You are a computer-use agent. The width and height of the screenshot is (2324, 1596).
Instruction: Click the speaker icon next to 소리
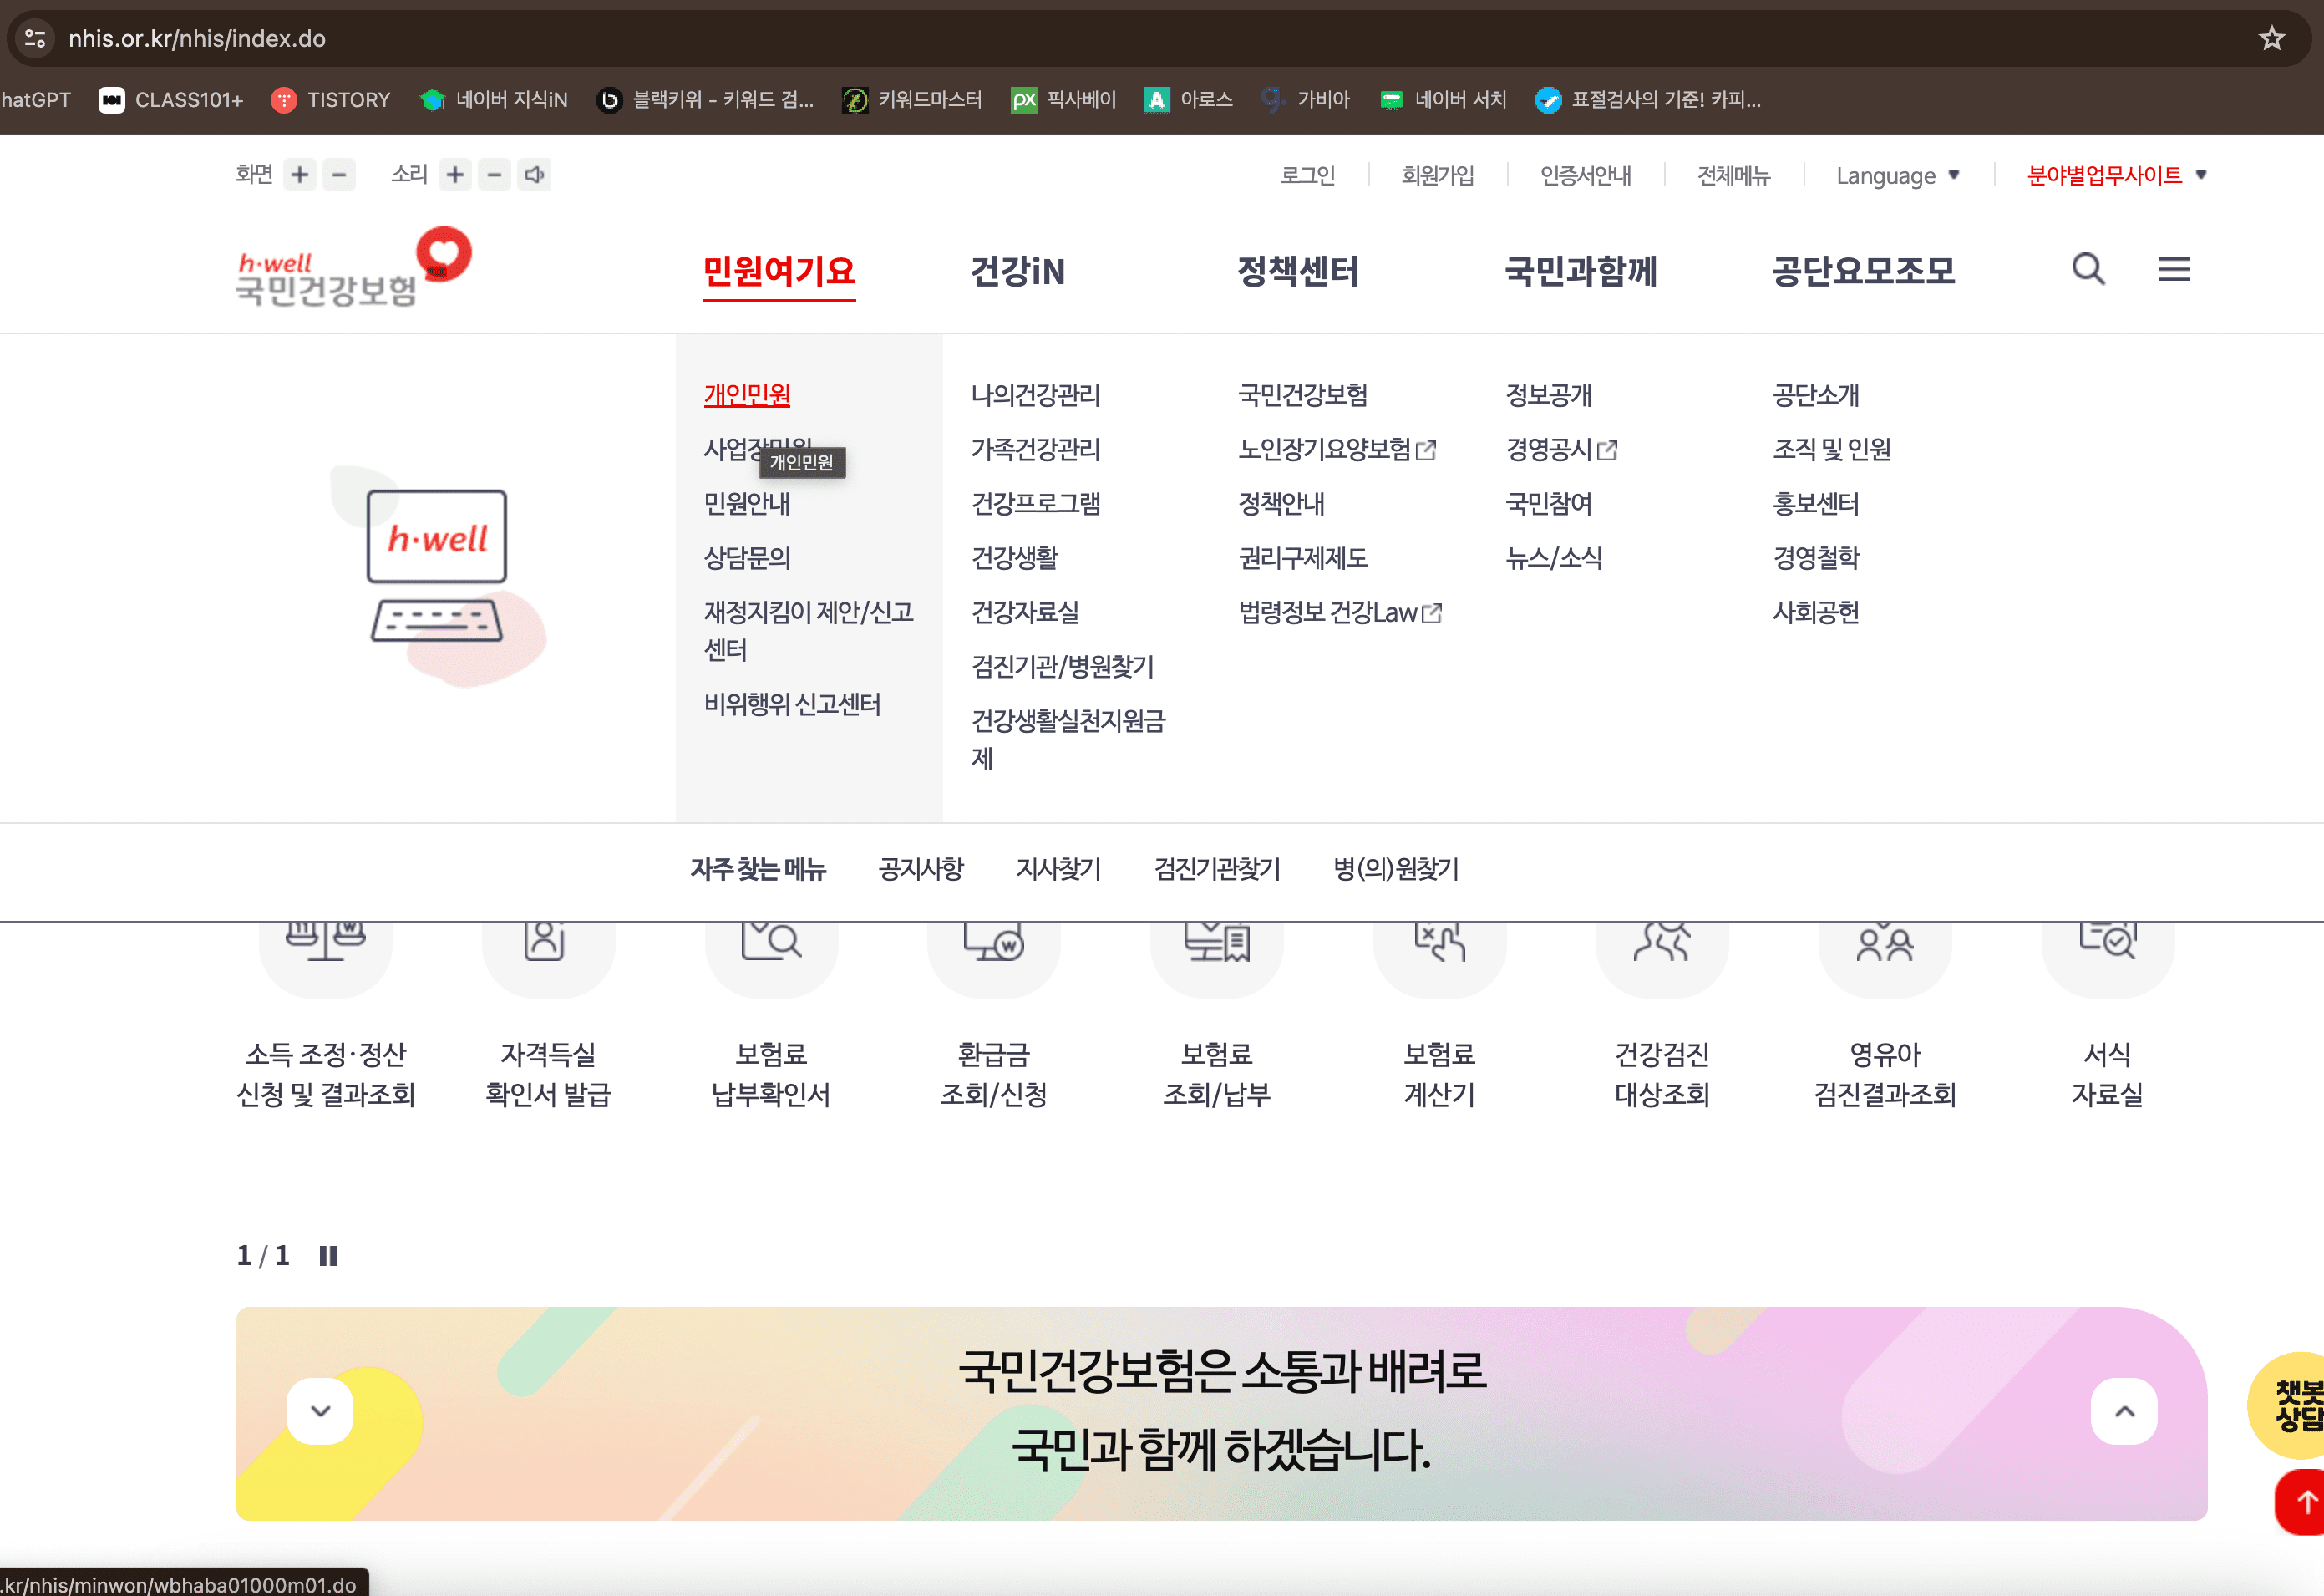pyautogui.click(x=534, y=174)
